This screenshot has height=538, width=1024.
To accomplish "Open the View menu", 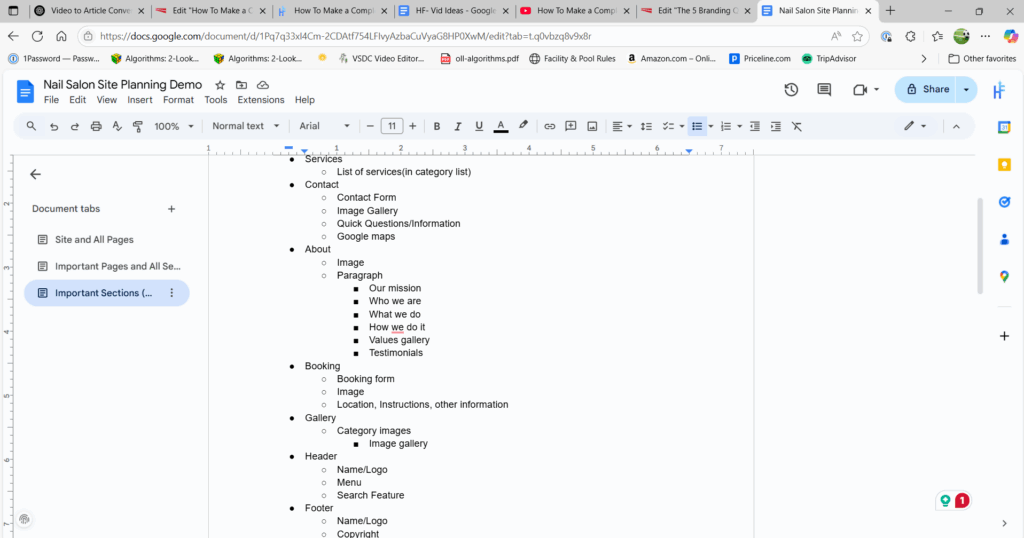I will coord(106,100).
